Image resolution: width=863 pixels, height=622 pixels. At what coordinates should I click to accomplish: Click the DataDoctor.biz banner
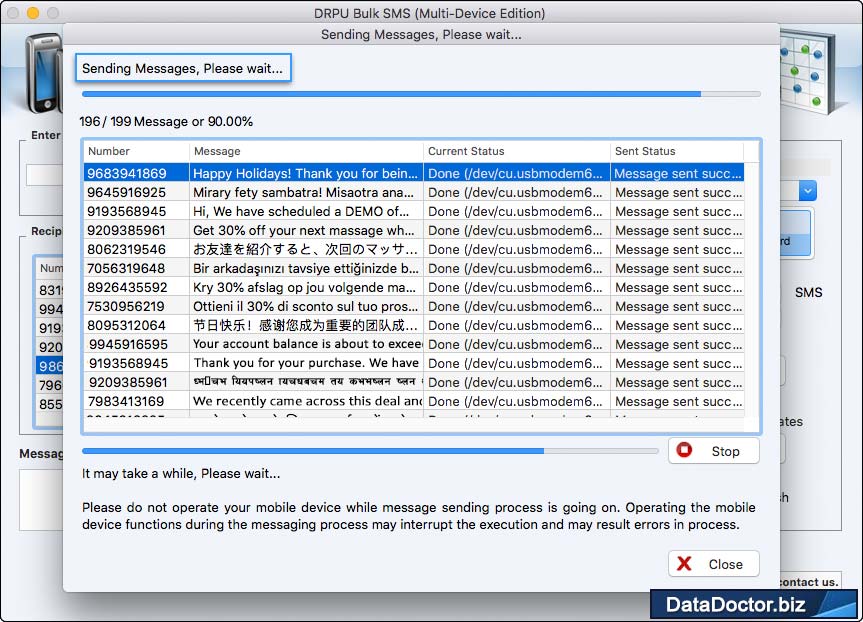point(753,604)
